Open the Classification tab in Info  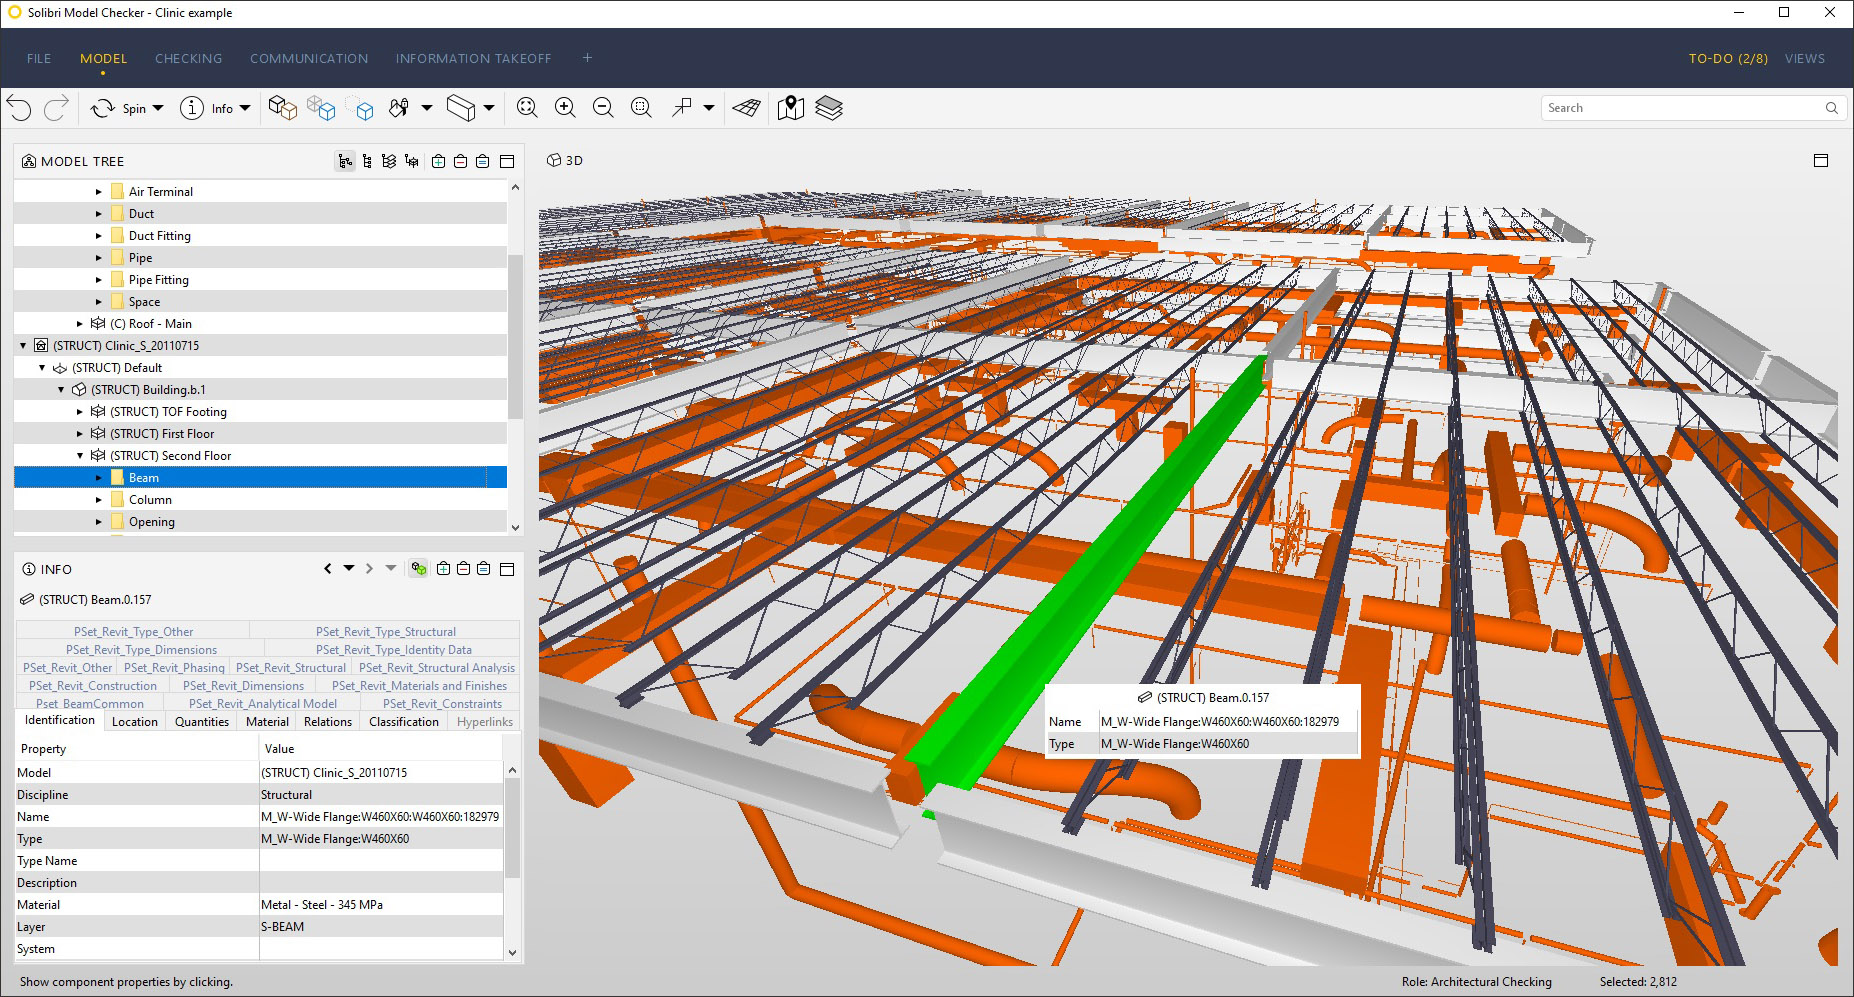[x=404, y=722]
